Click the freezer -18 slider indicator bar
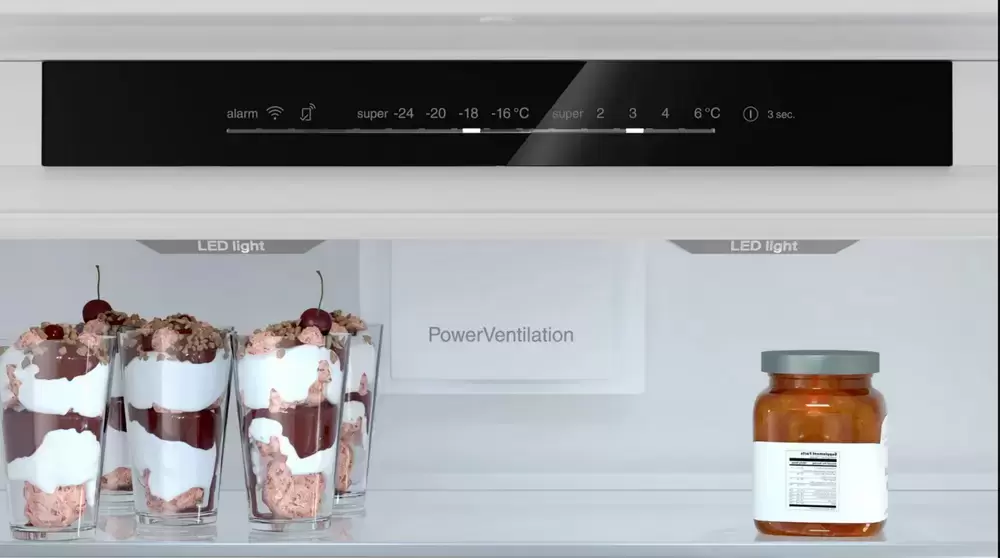Image resolution: width=1000 pixels, height=558 pixels. 470,130
